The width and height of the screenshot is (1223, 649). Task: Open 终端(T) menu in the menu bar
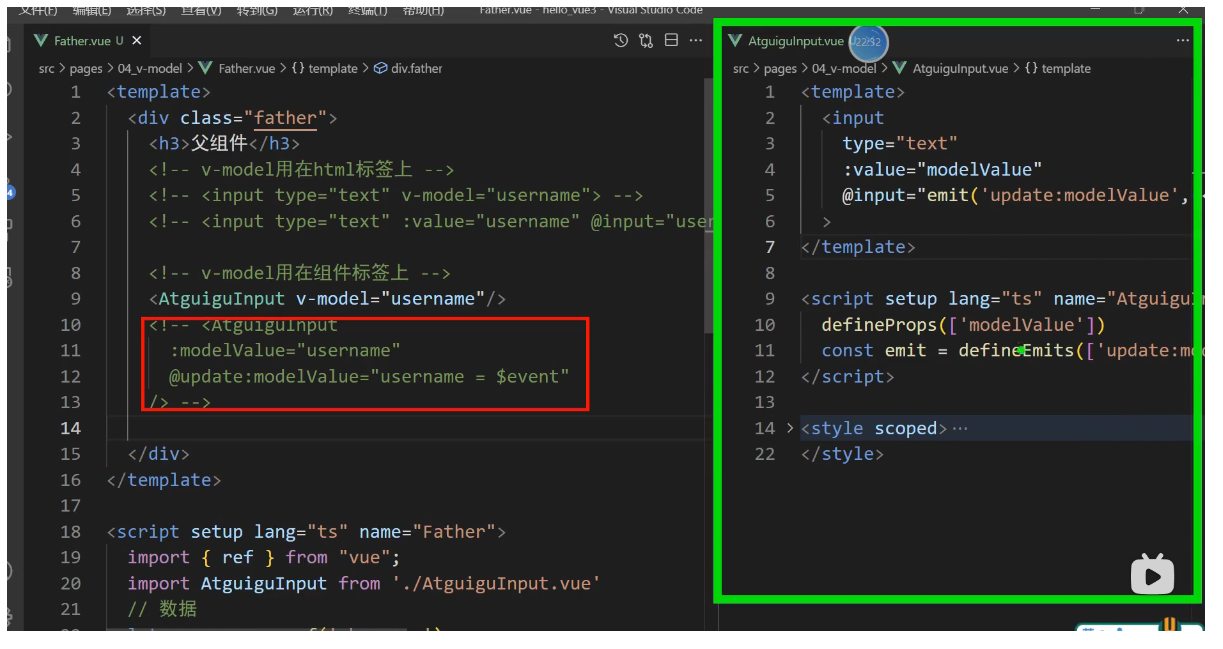(x=369, y=10)
